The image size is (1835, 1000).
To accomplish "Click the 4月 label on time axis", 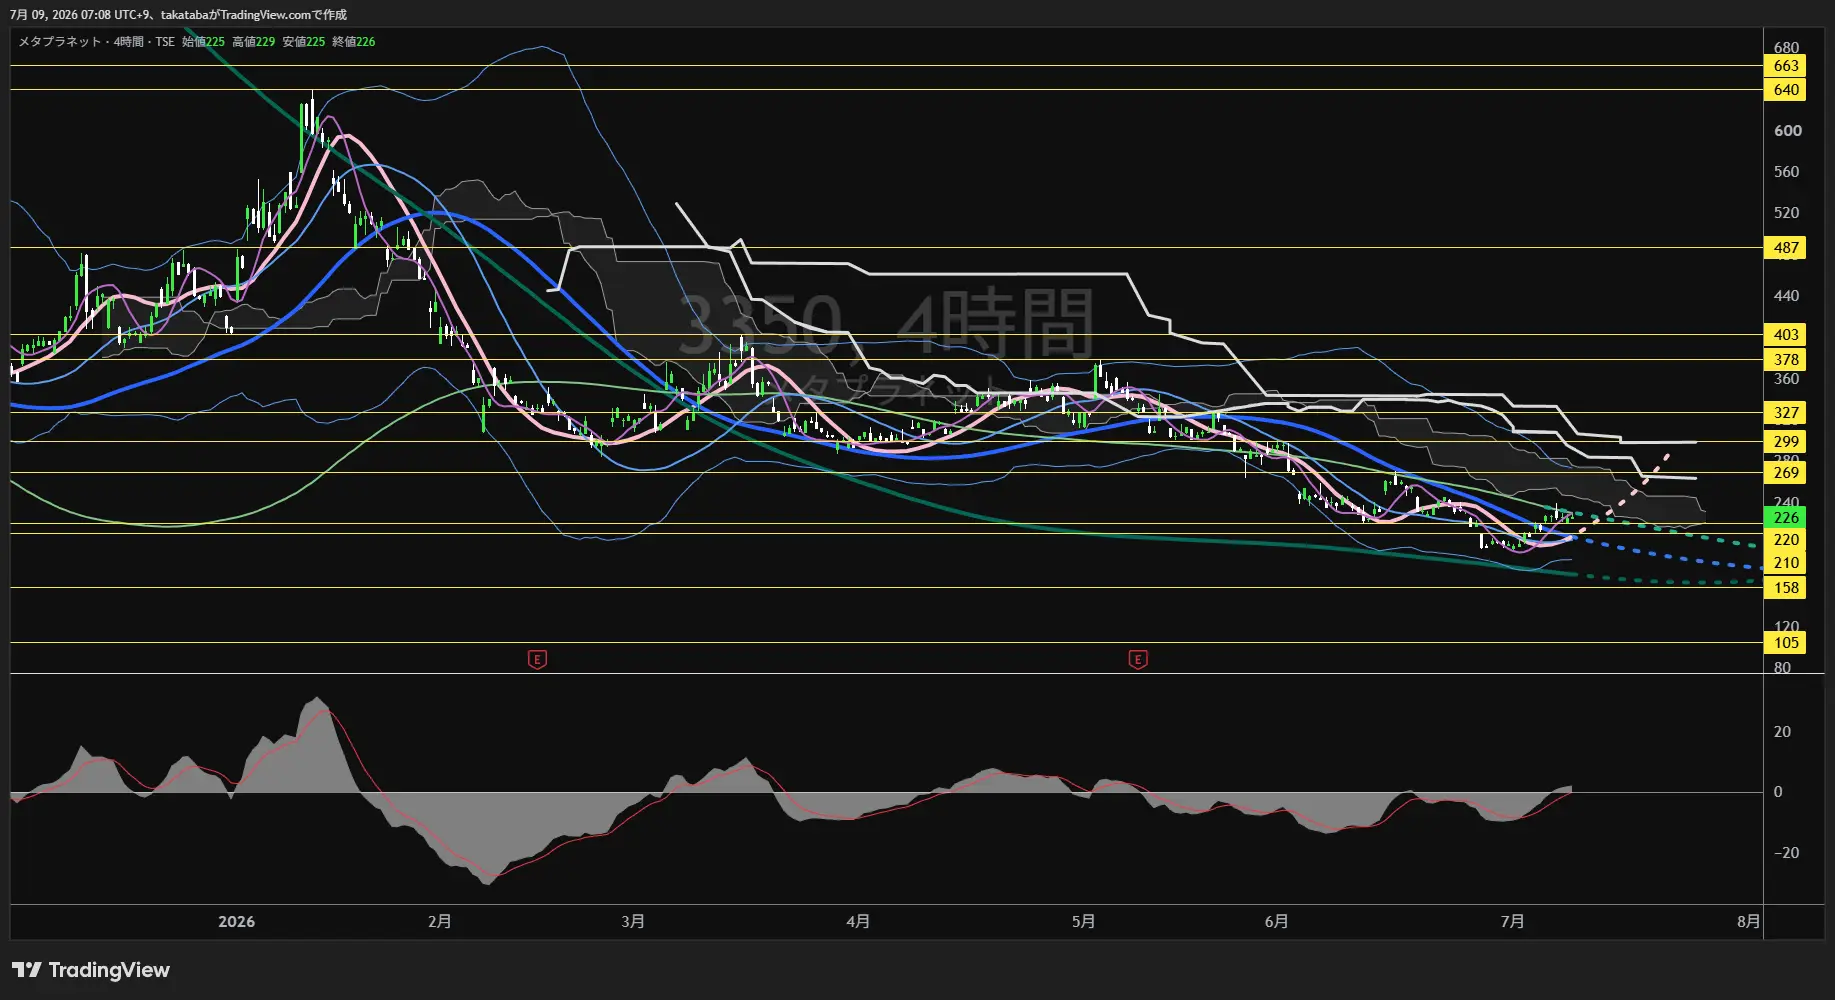I will click(x=858, y=922).
